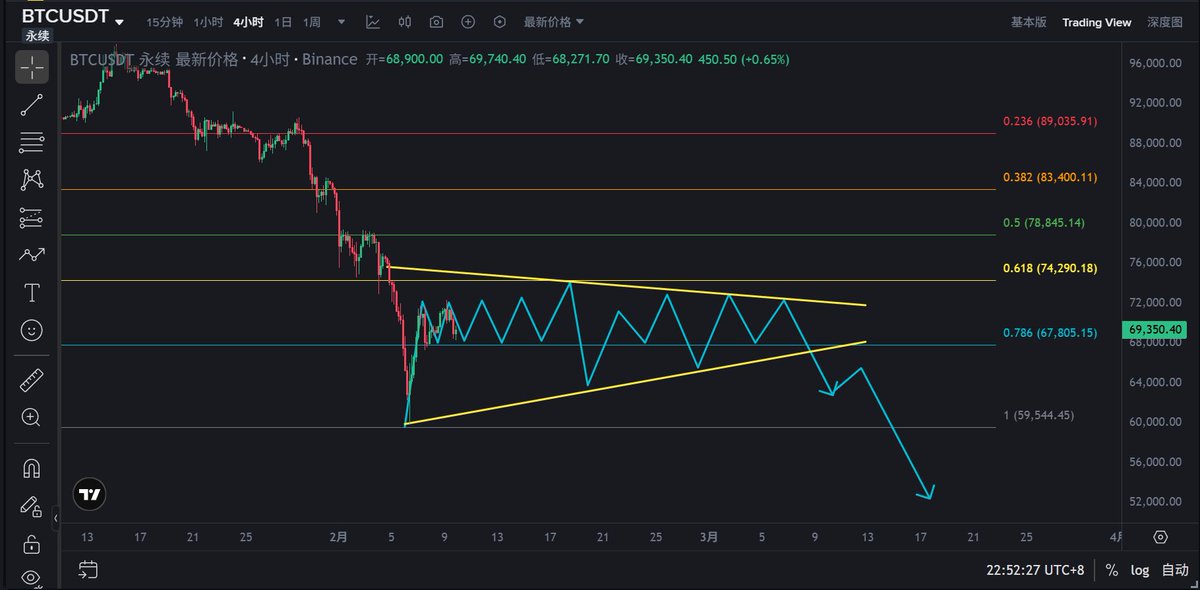
Task: Click the current price tag 69,350.40
Action: coord(1154,329)
